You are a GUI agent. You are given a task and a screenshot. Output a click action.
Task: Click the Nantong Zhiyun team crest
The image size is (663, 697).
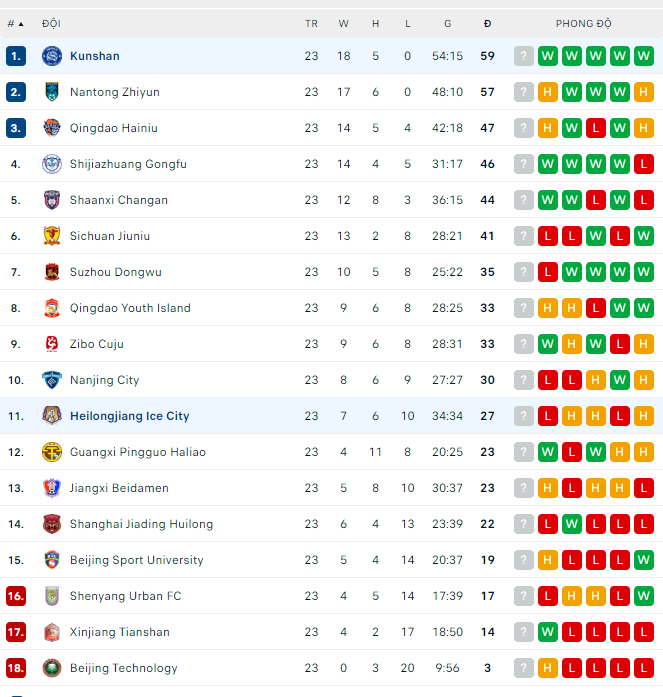(x=52, y=92)
